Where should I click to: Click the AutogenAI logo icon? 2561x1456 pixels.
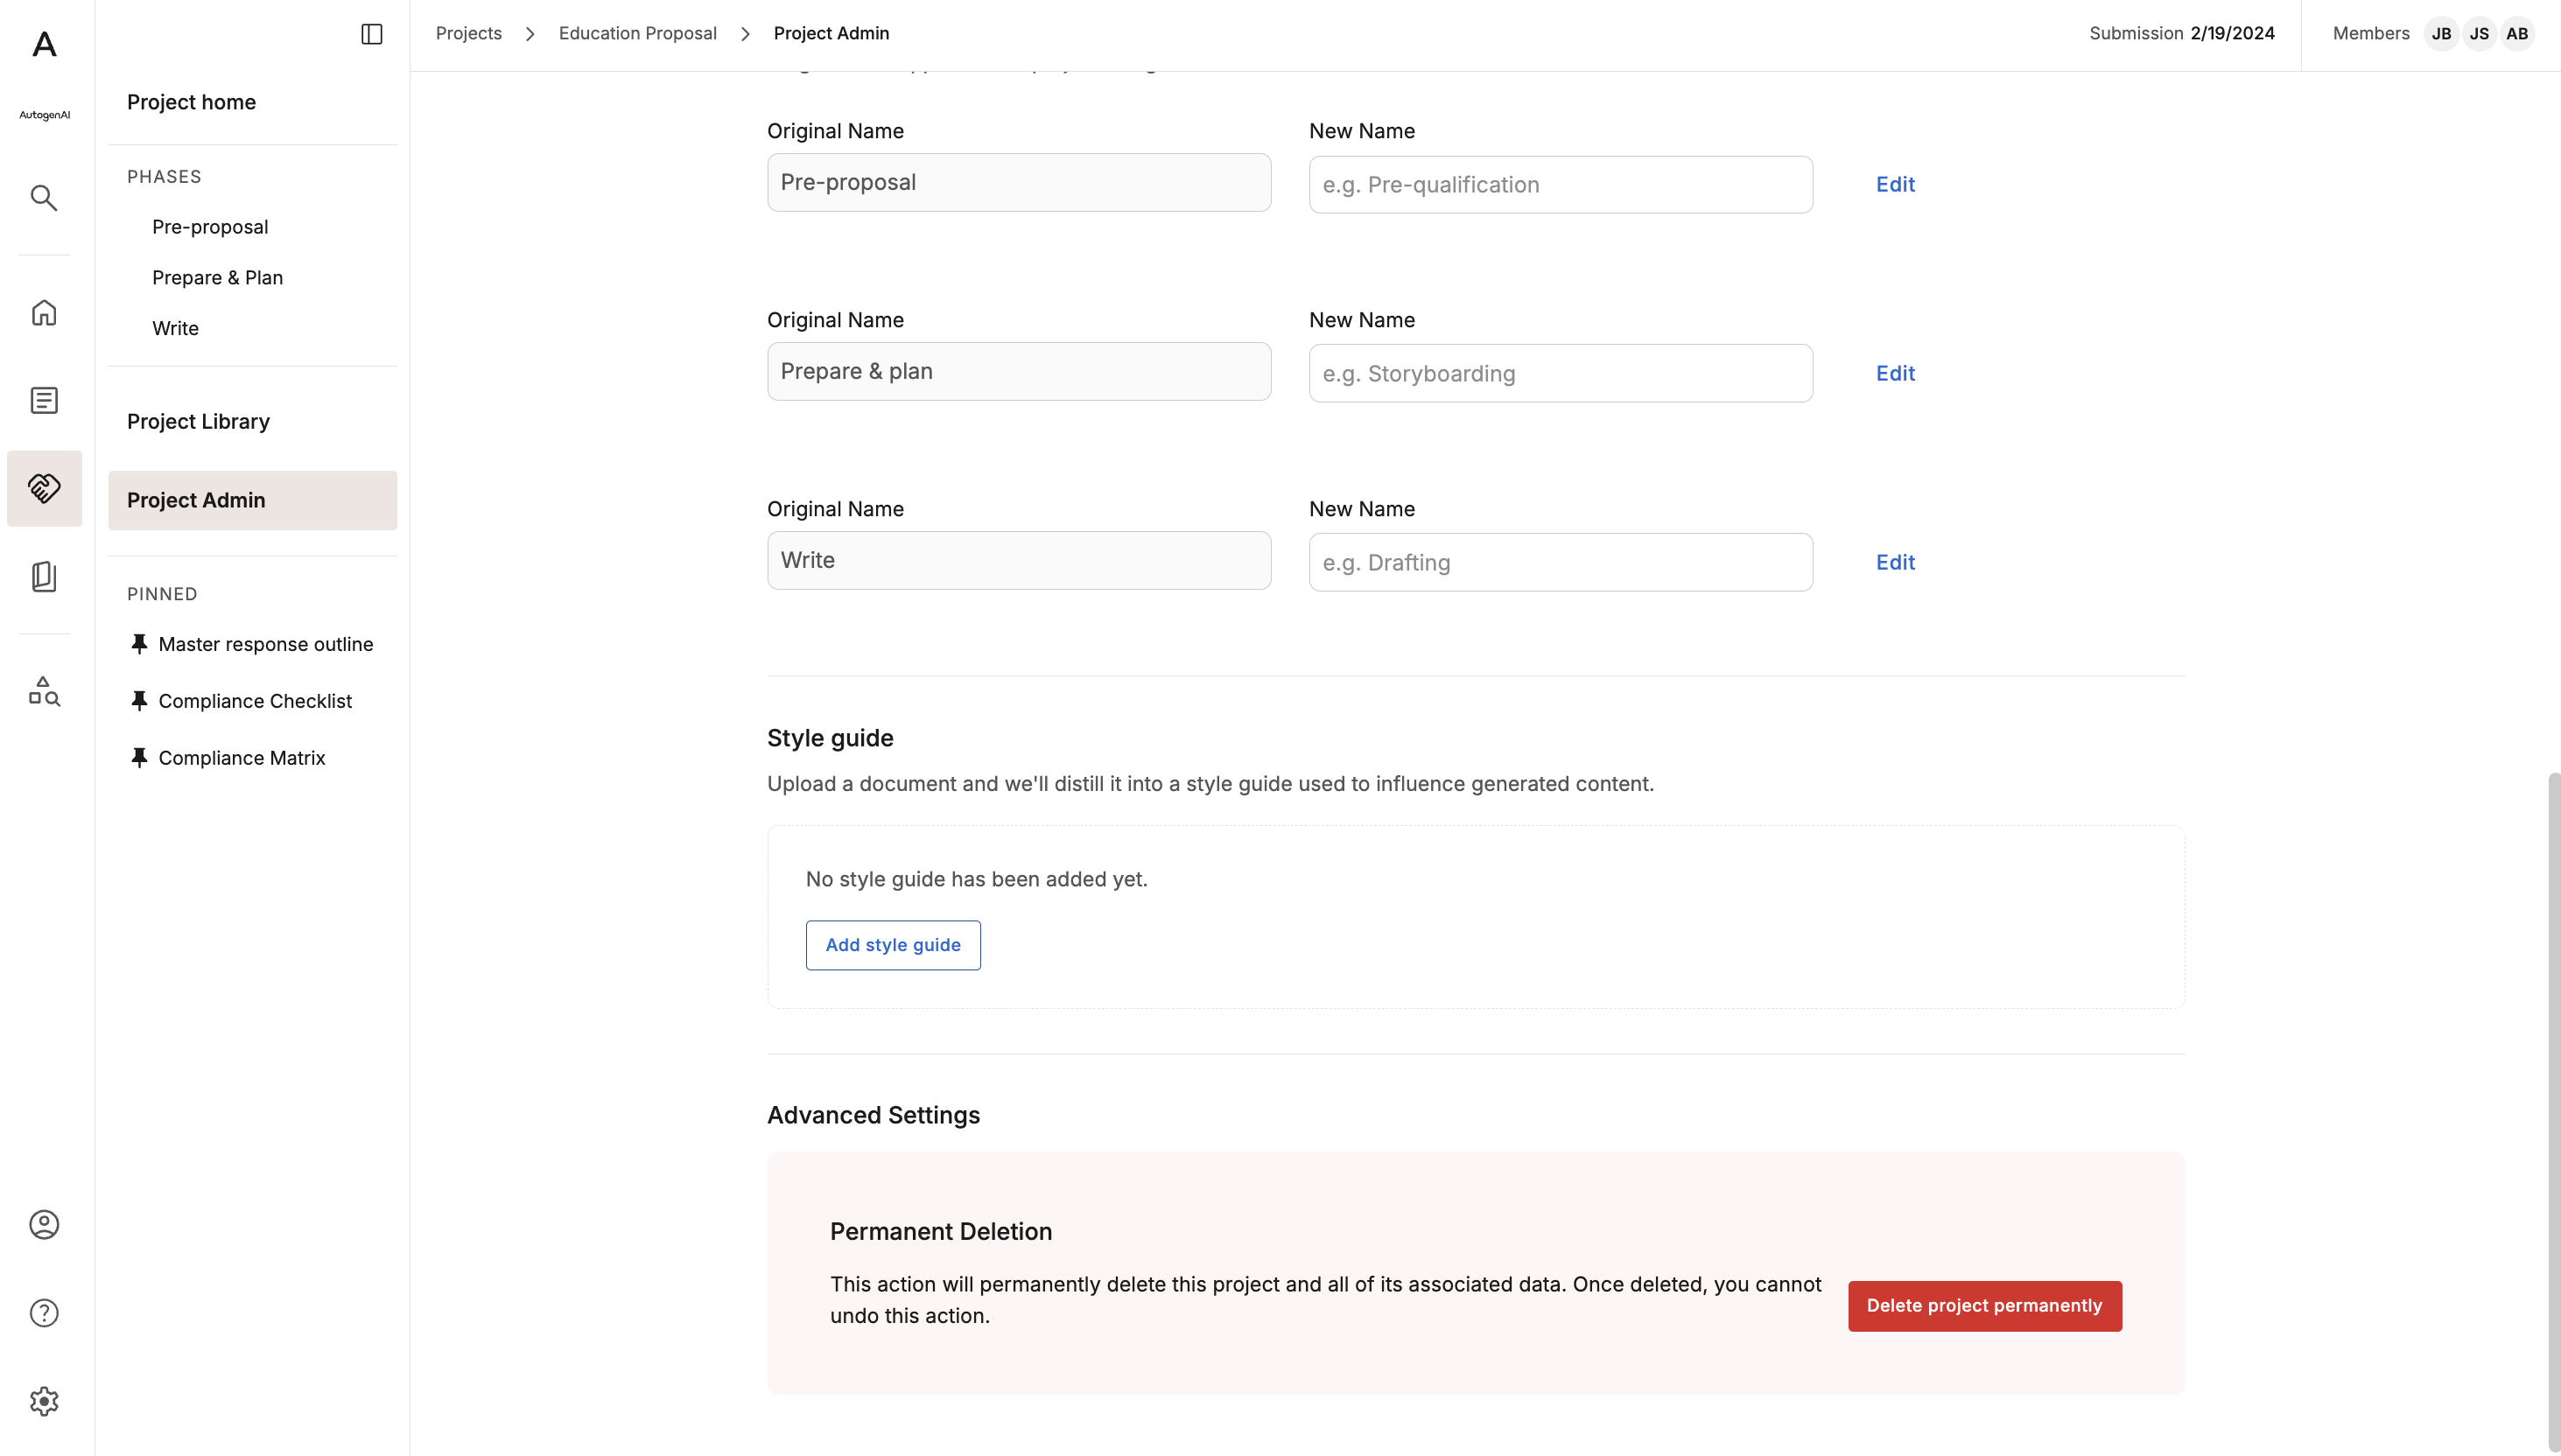[44, 45]
